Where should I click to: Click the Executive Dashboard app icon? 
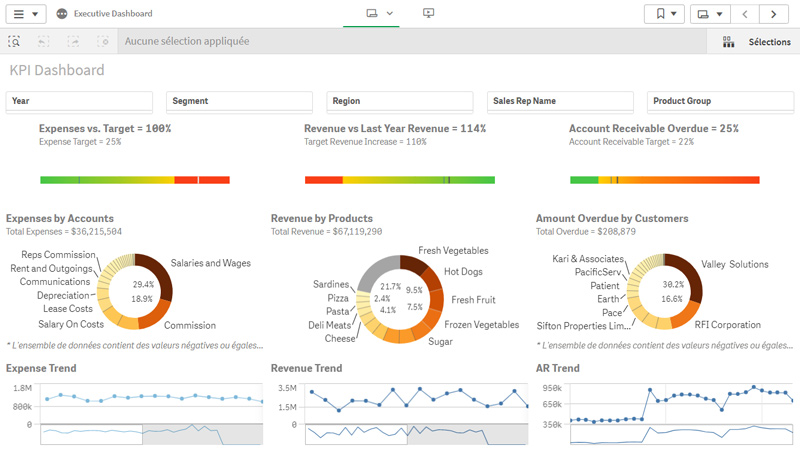(x=62, y=14)
